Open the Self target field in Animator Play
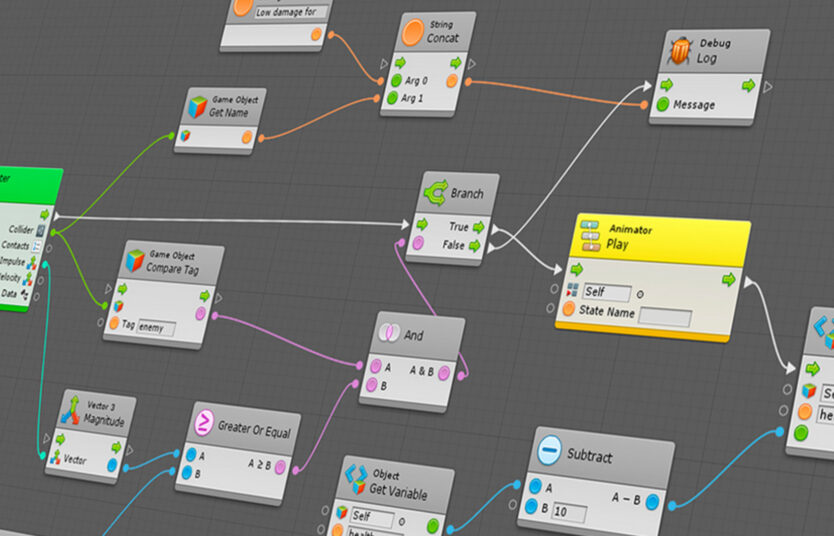Viewport: 834px width, 536px height. tap(606, 292)
